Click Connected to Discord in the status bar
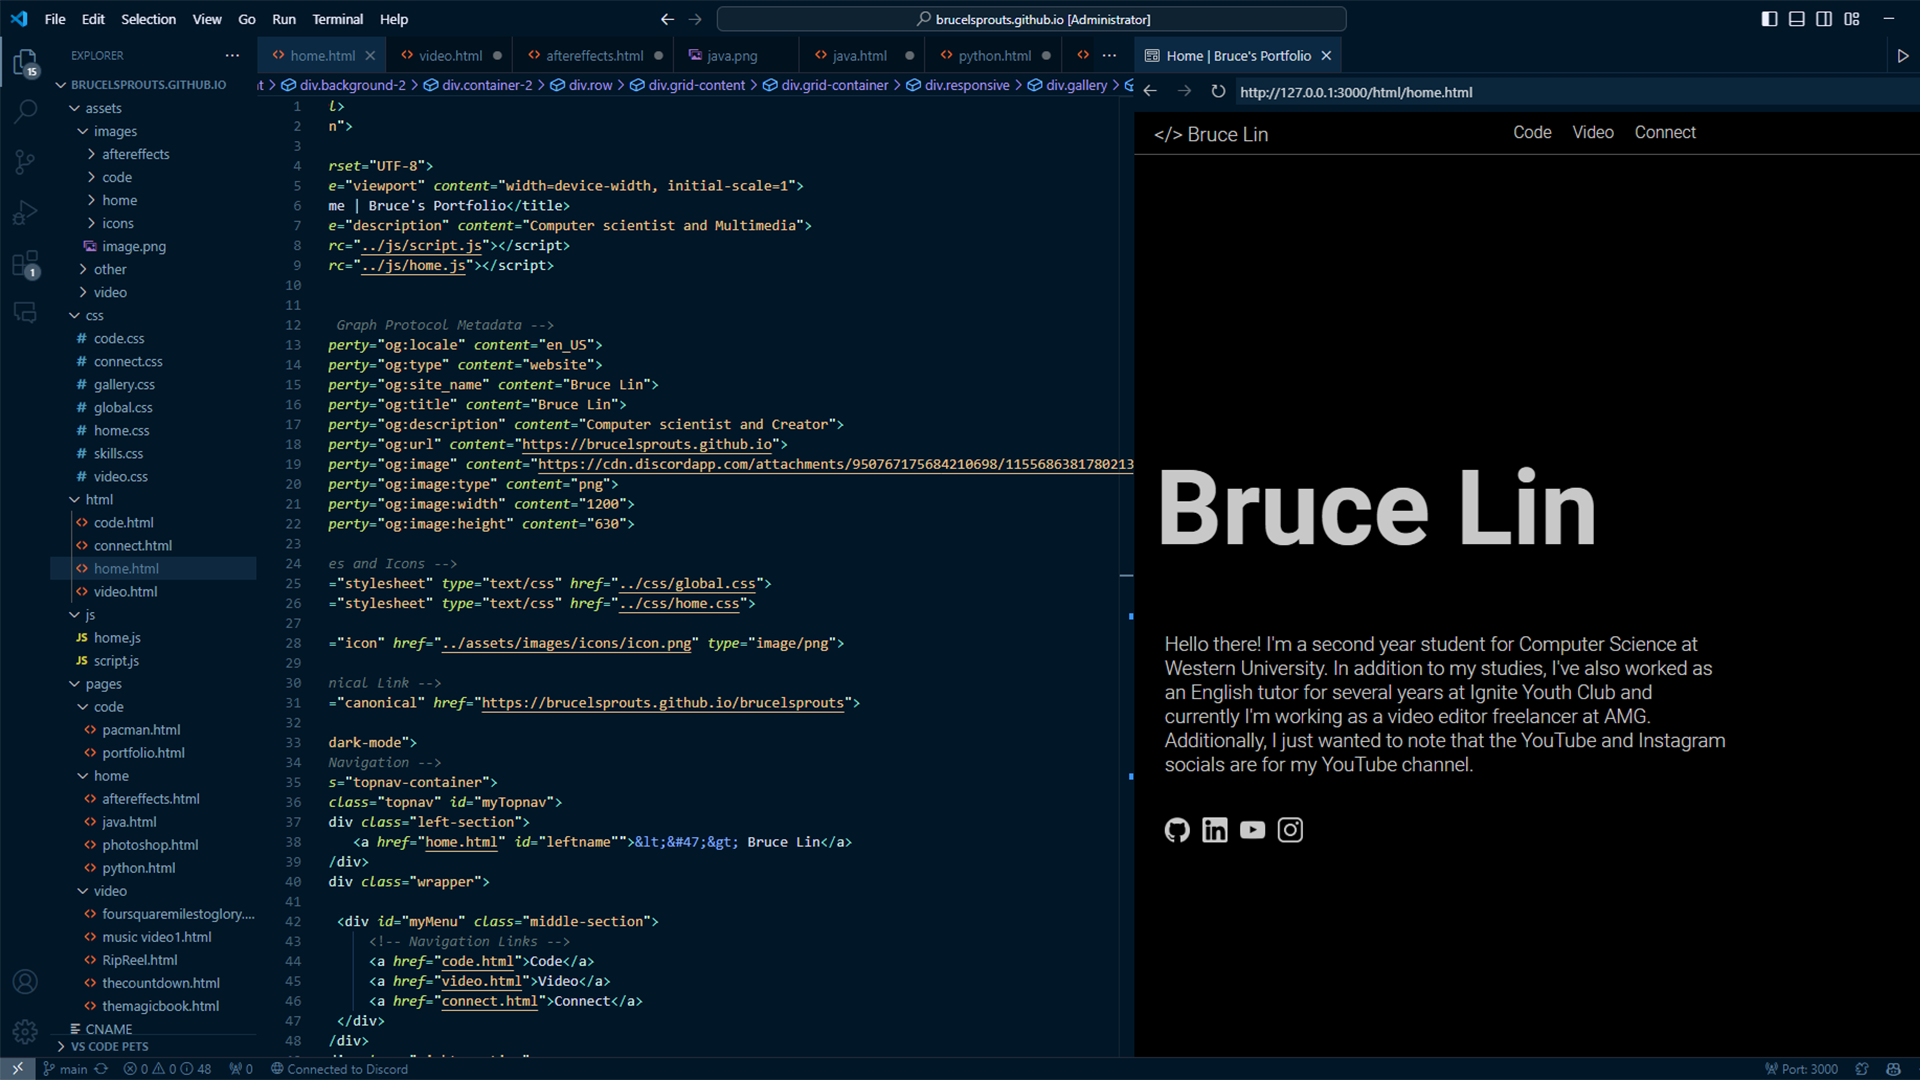The height and width of the screenshot is (1080, 1920). 339,1068
